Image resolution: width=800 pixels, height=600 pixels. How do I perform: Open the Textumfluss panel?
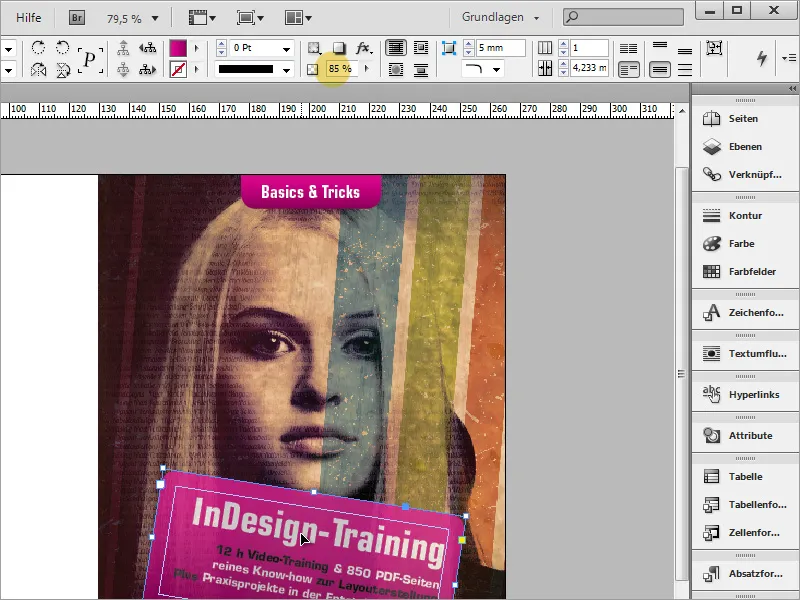(745, 354)
